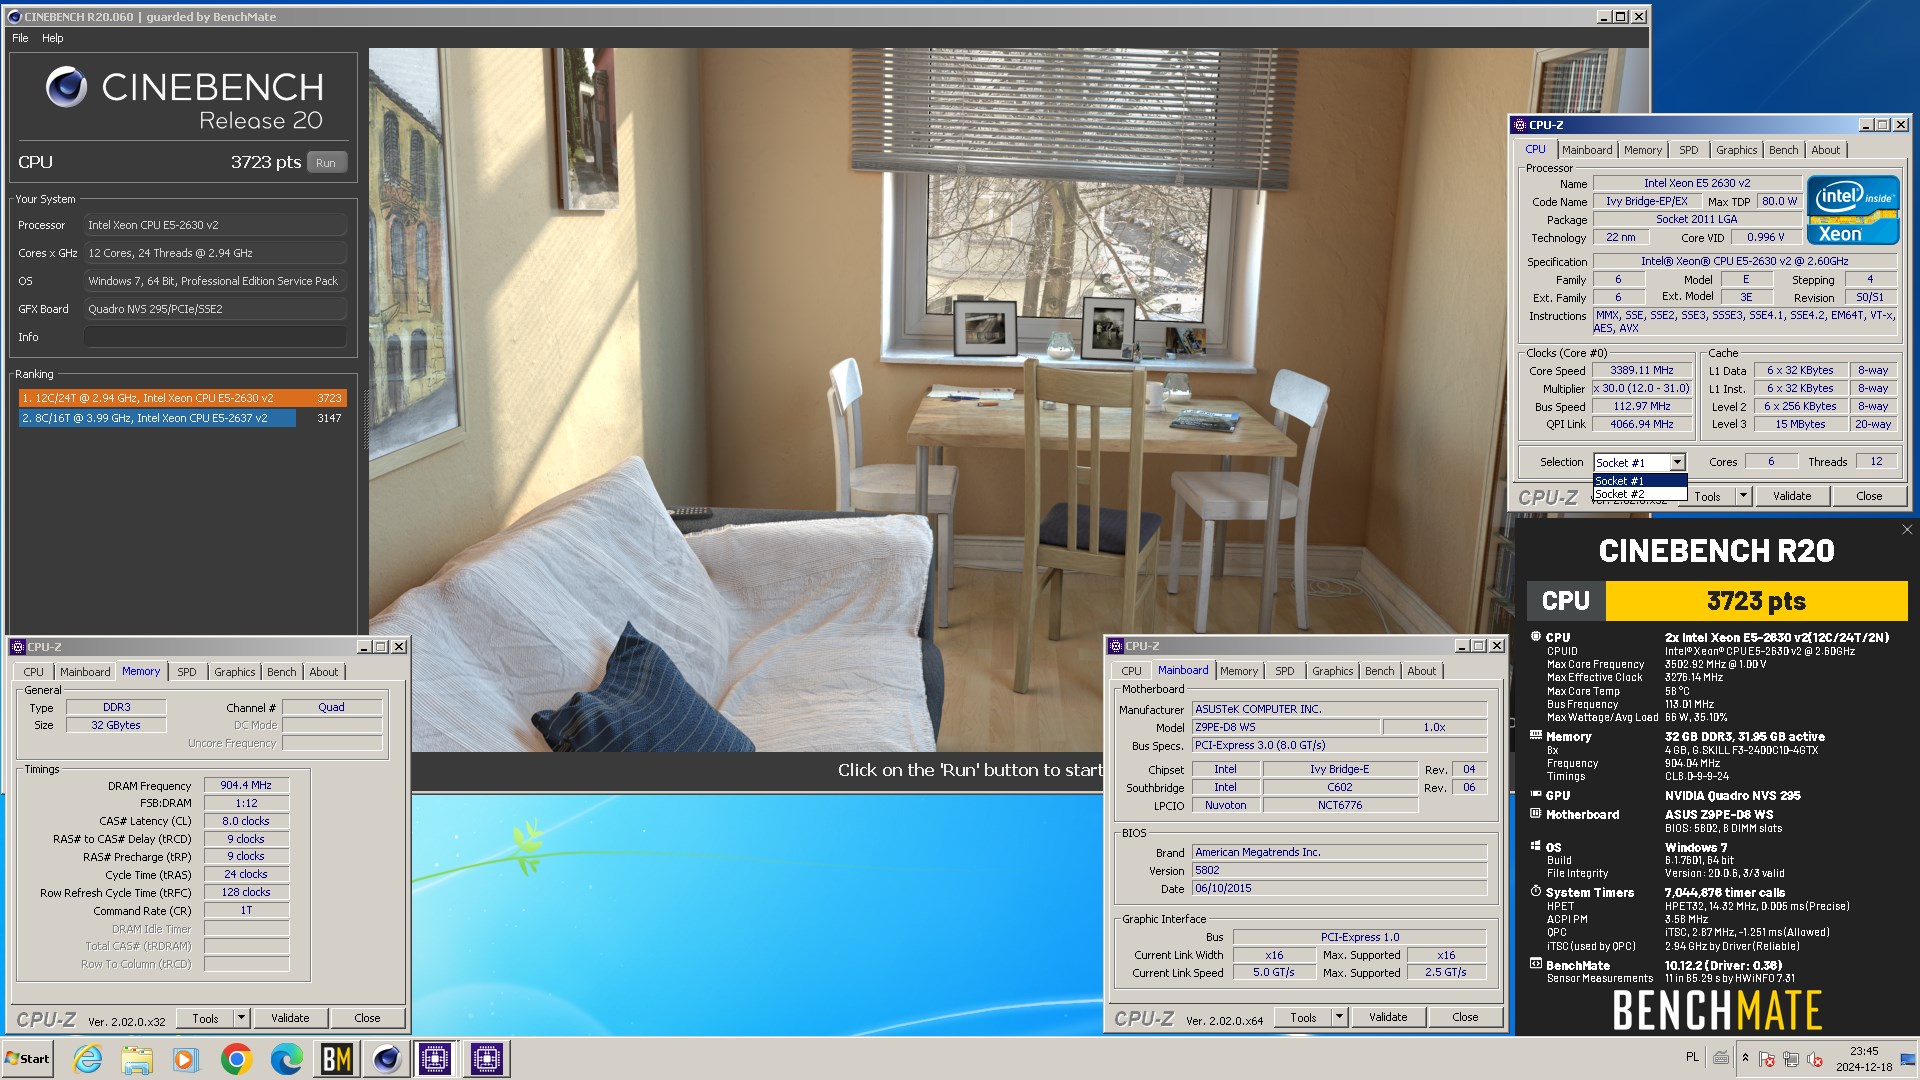Click the BIOS version 5802 field

(x=1339, y=870)
